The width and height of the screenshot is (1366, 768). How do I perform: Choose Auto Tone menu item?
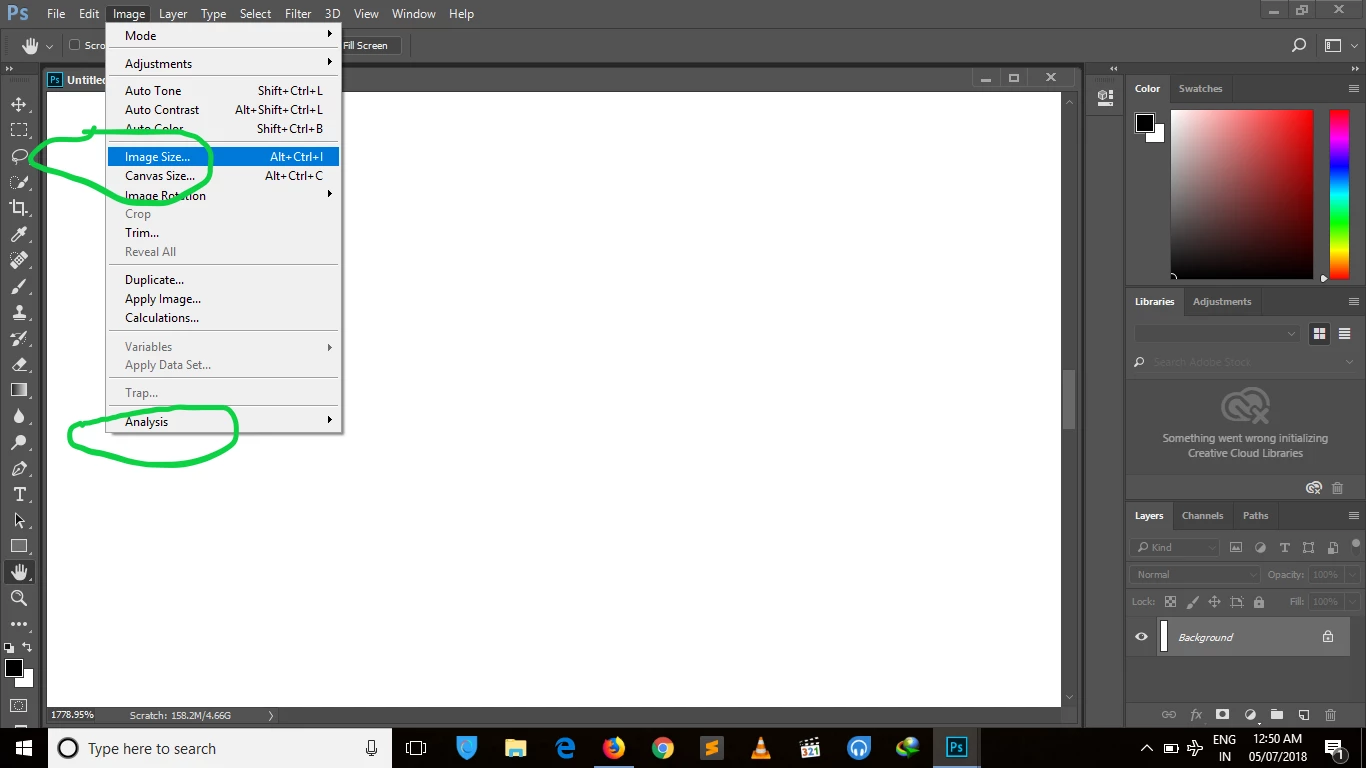tap(223, 90)
